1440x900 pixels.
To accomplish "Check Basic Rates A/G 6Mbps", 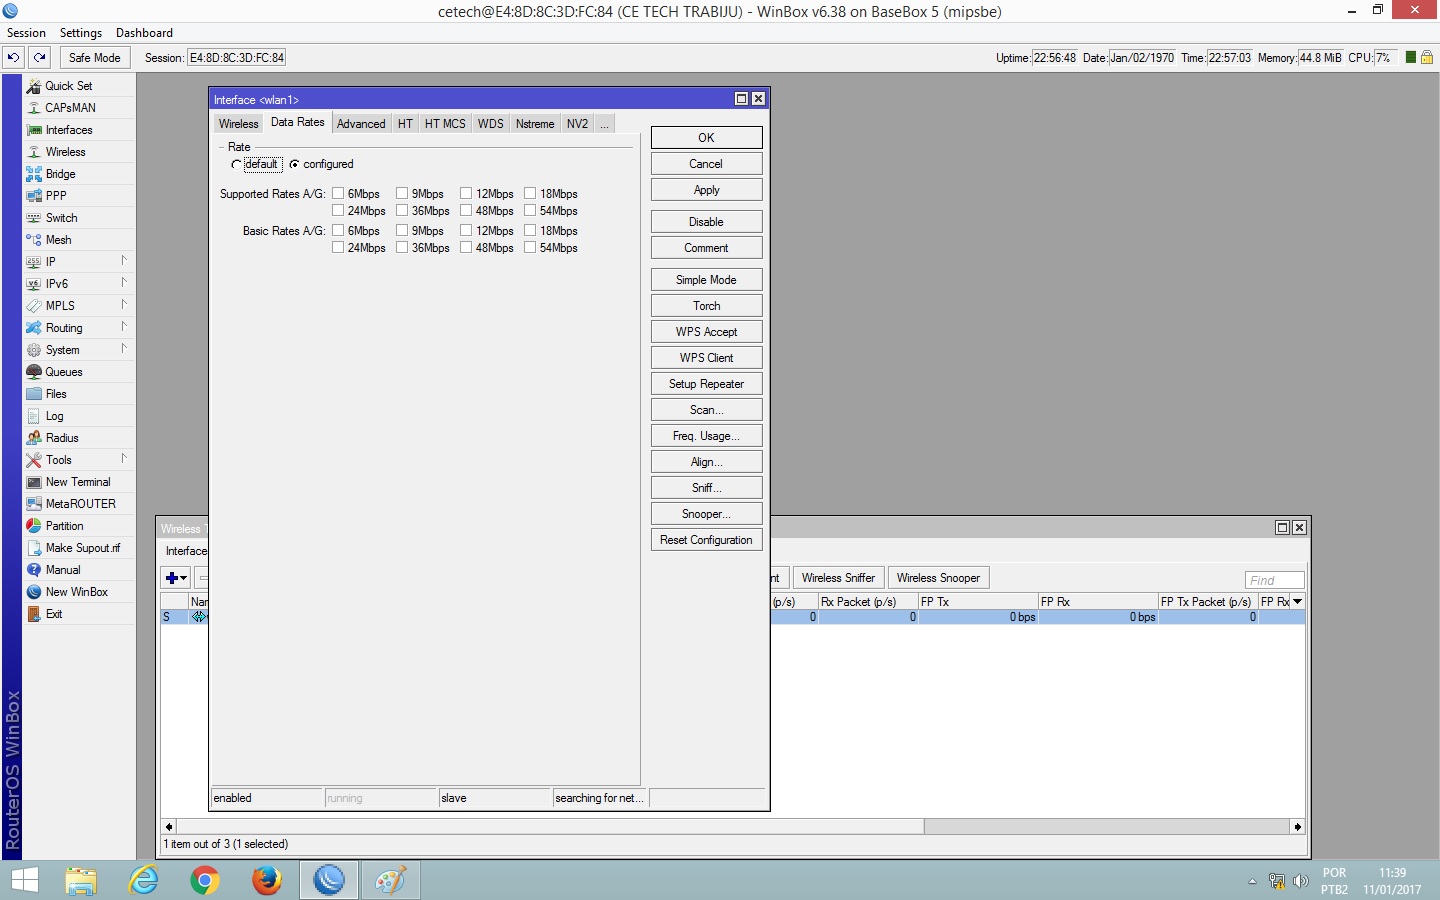I will [x=338, y=231].
